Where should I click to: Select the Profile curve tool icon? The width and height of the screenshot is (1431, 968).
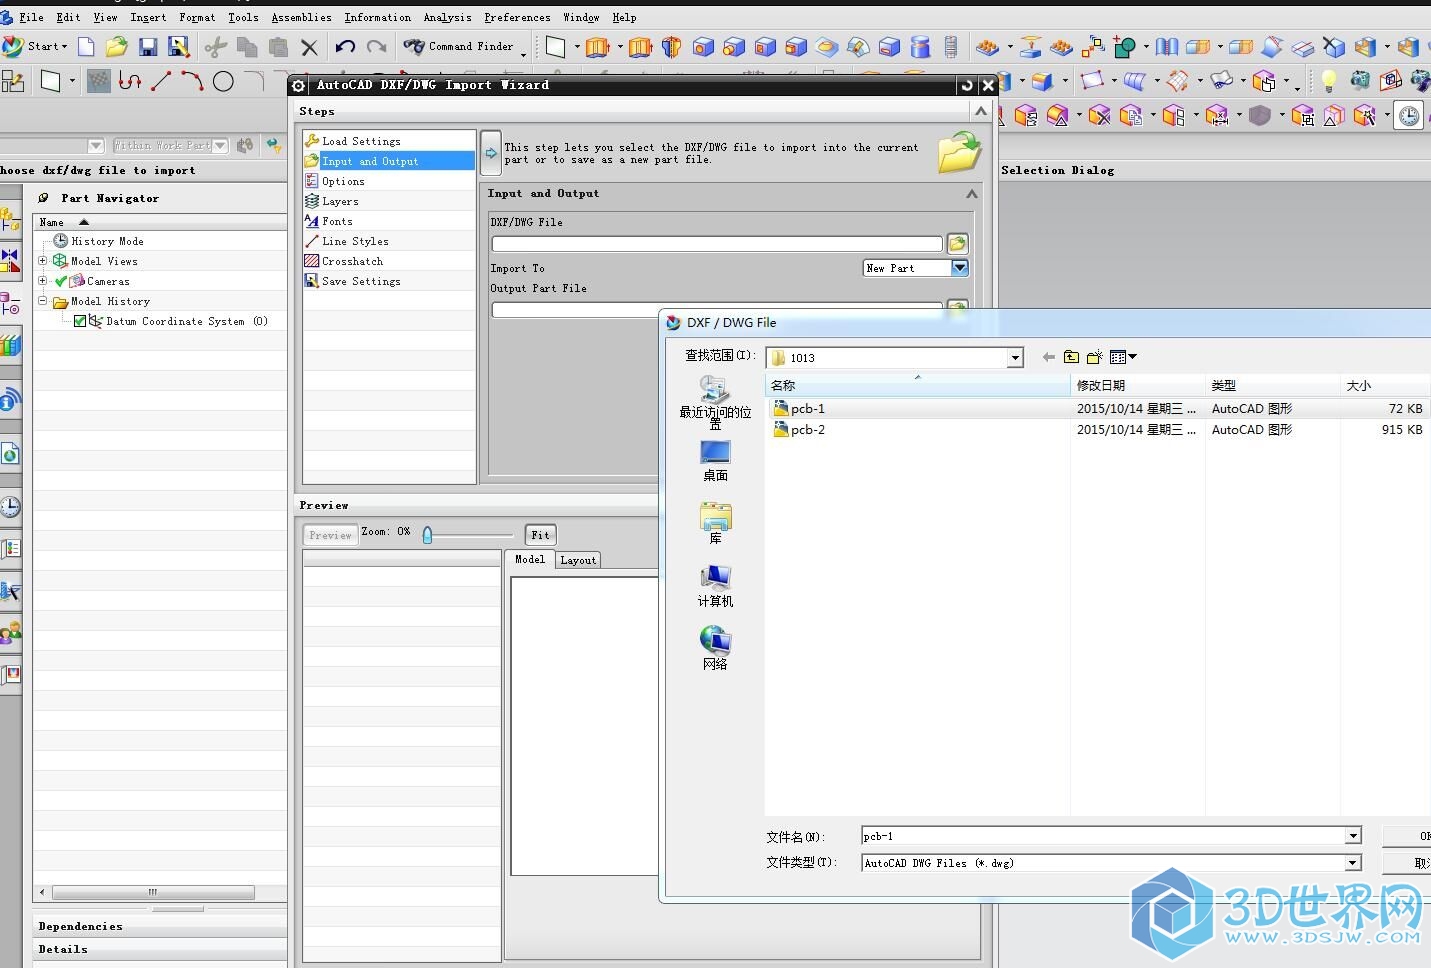(x=129, y=81)
